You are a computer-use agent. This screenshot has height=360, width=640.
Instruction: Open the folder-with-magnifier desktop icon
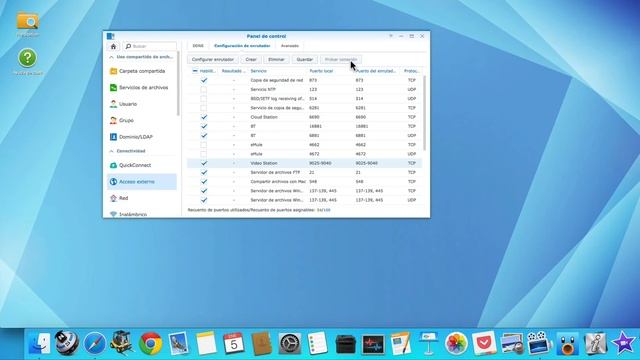pos(28,21)
